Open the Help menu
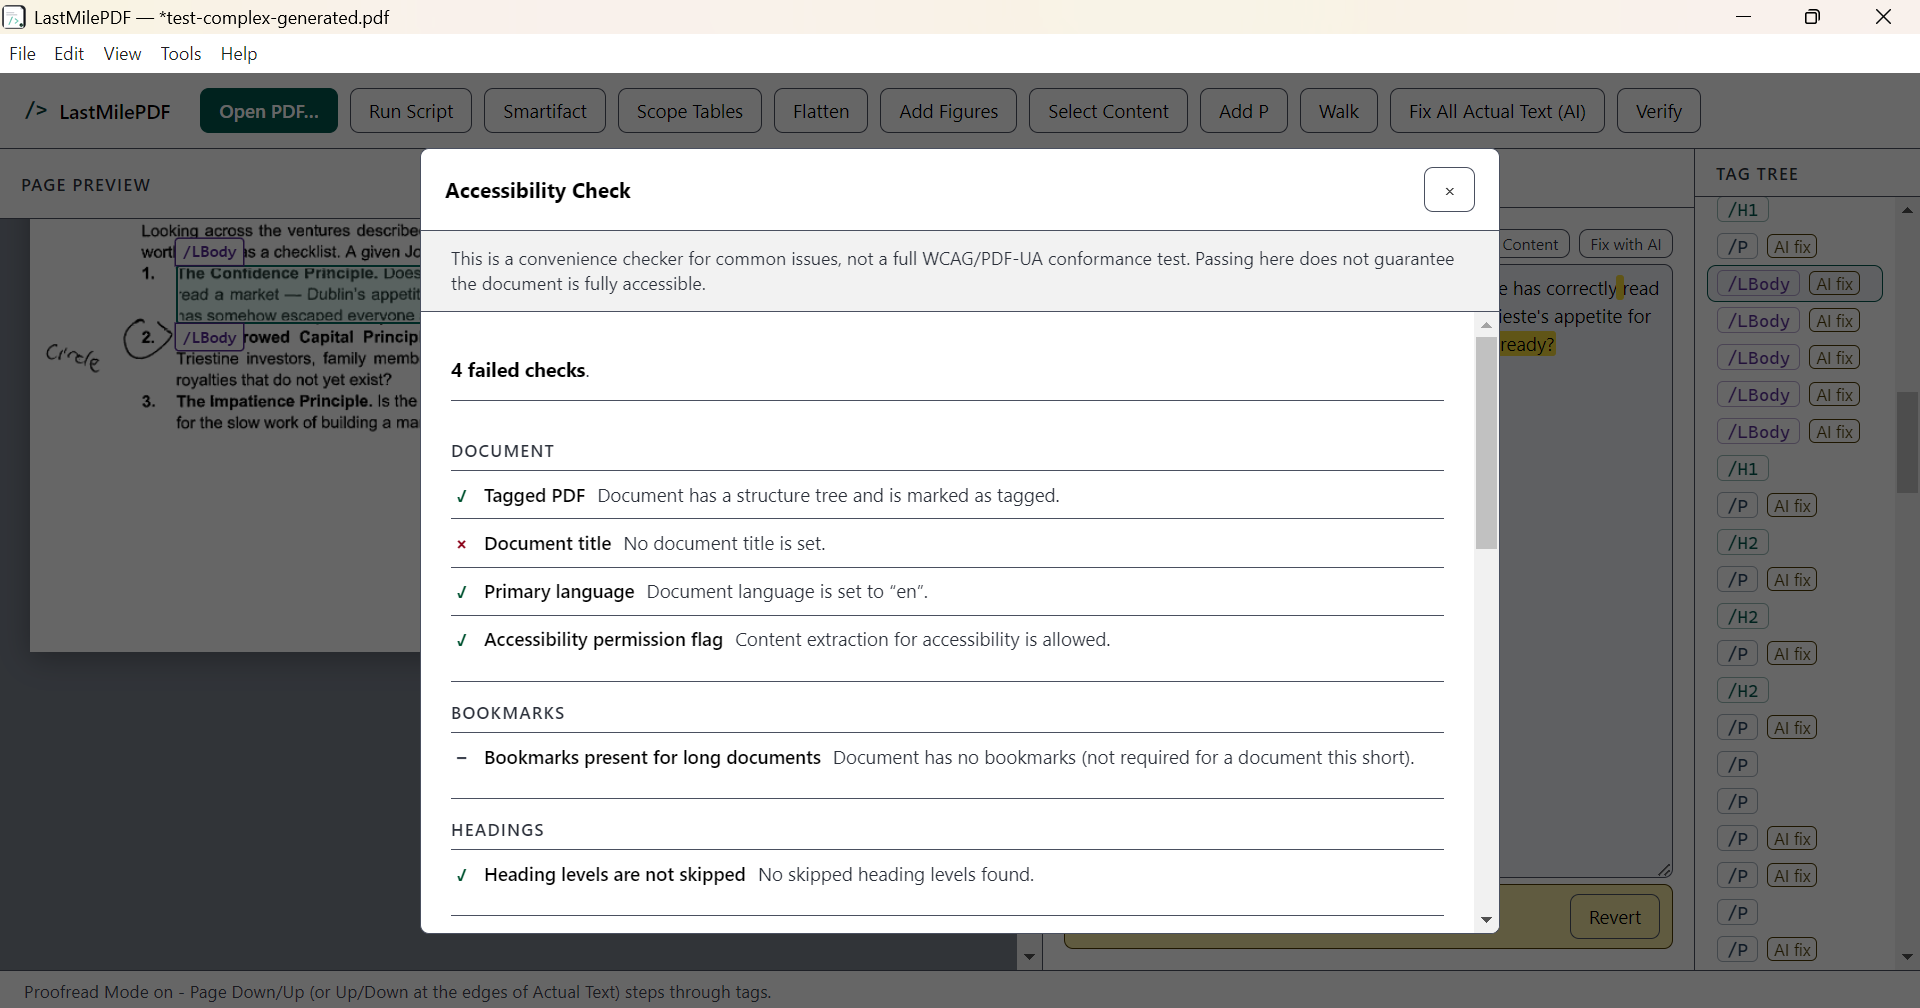 pos(239,54)
